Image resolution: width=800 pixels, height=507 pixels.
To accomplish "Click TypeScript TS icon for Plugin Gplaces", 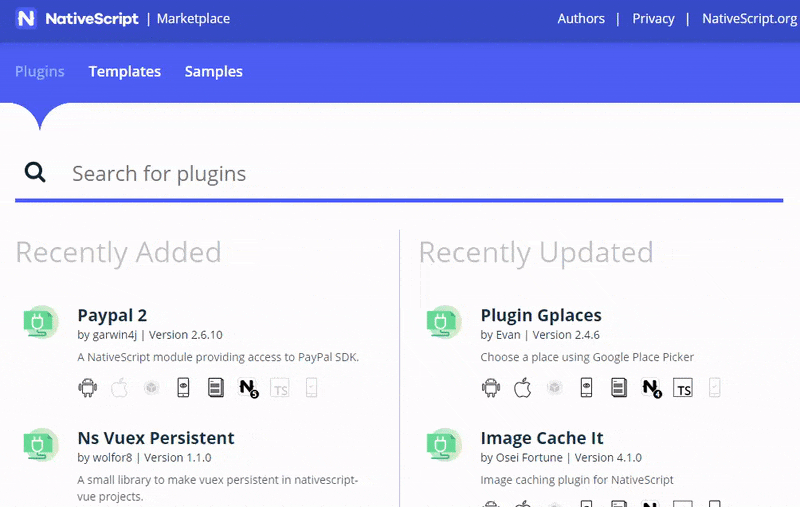I will (x=683, y=388).
